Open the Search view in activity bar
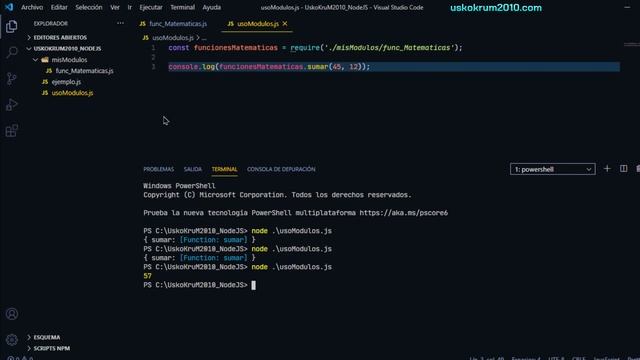 pyautogui.click(x=11, y=52)
